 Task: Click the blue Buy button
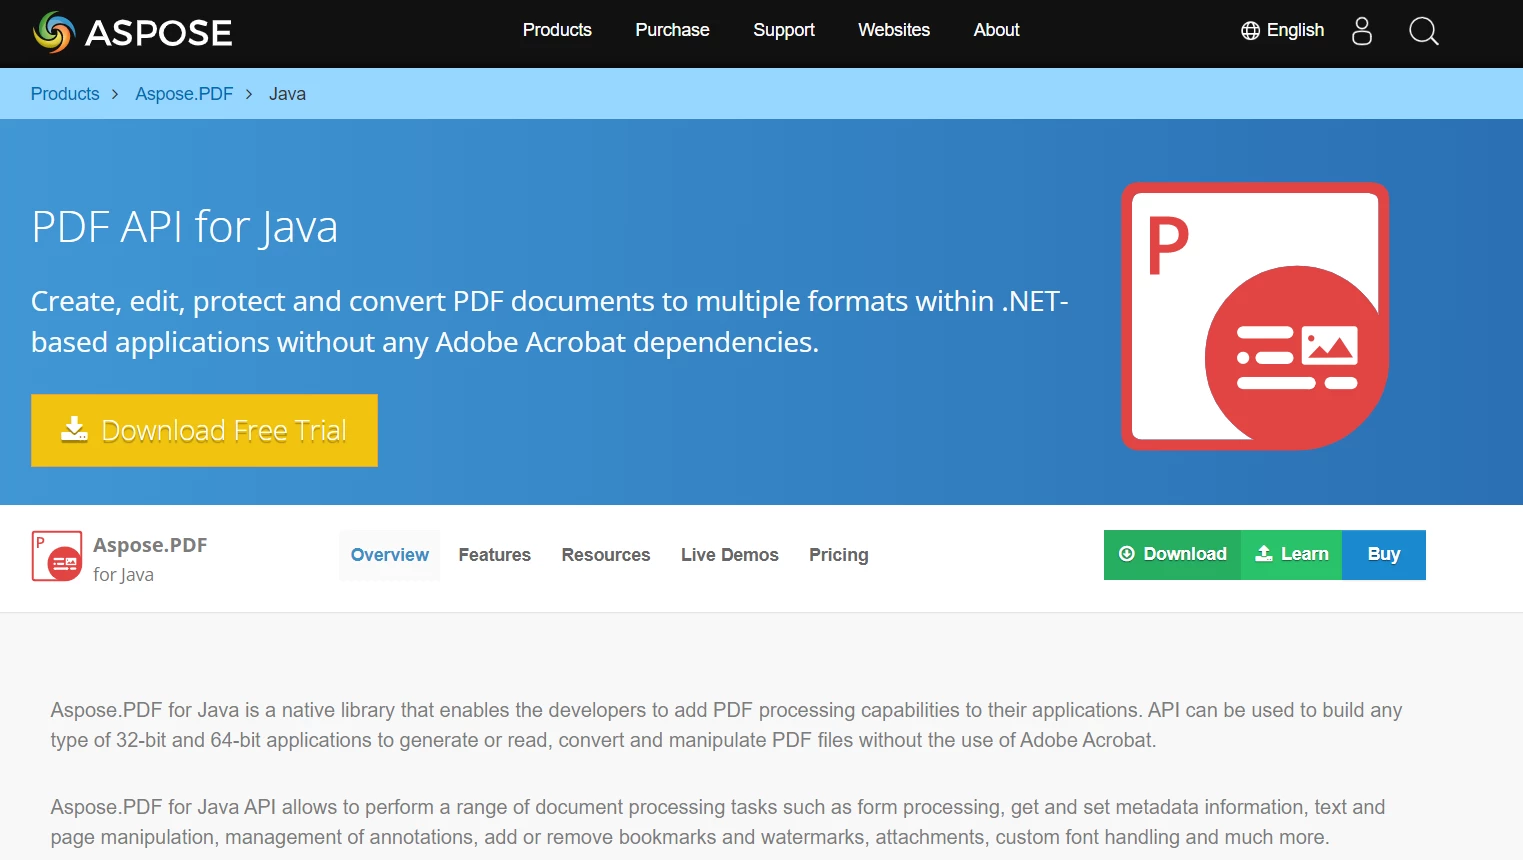[x=1384, y=555]
